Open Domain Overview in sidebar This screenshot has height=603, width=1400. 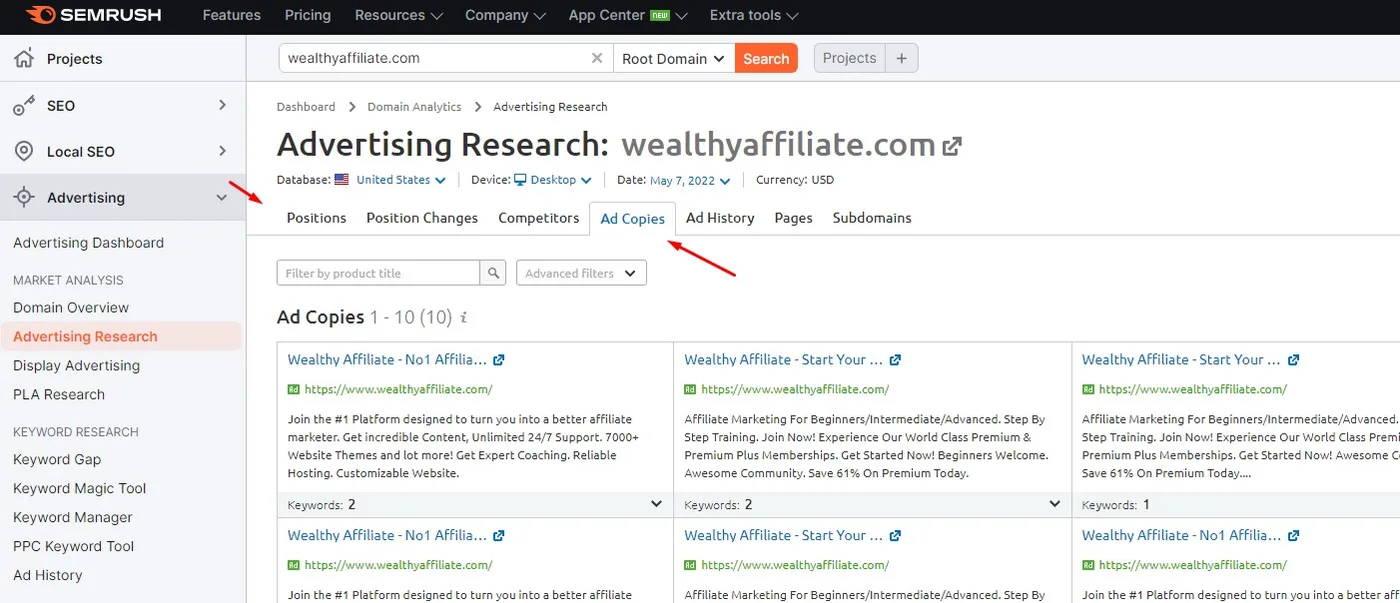71,308
